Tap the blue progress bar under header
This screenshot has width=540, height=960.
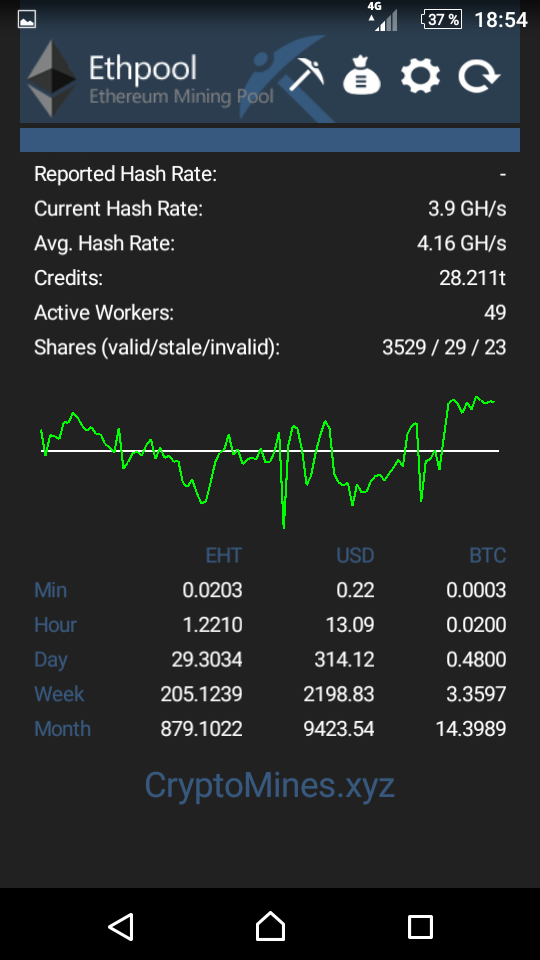coord(270,140)
